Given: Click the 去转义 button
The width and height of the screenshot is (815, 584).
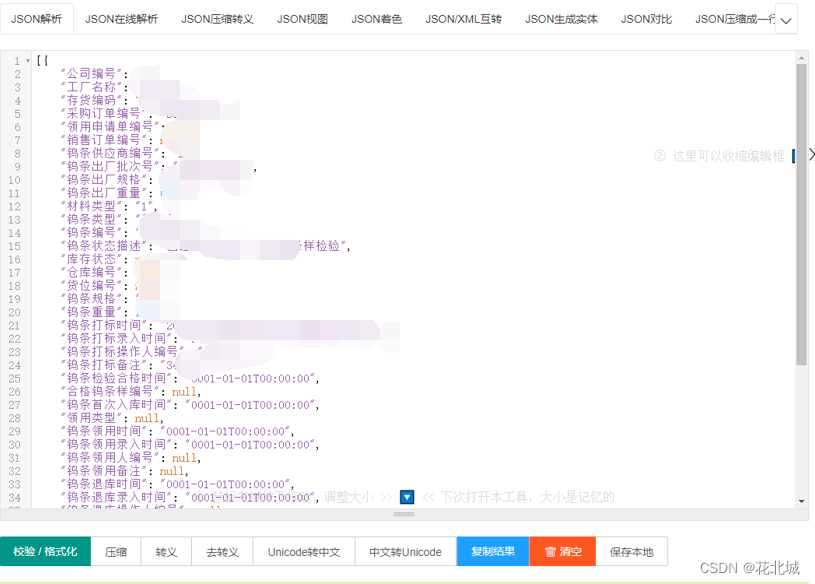Looking at the screenshot, I should click(222, 551).
